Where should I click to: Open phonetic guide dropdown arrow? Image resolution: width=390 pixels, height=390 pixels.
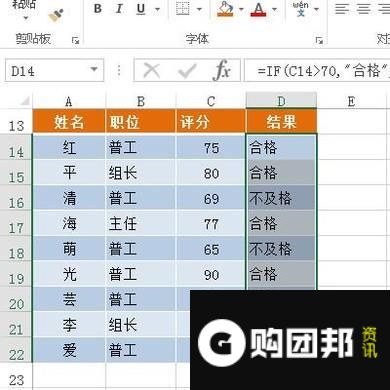tap(316, 9)
